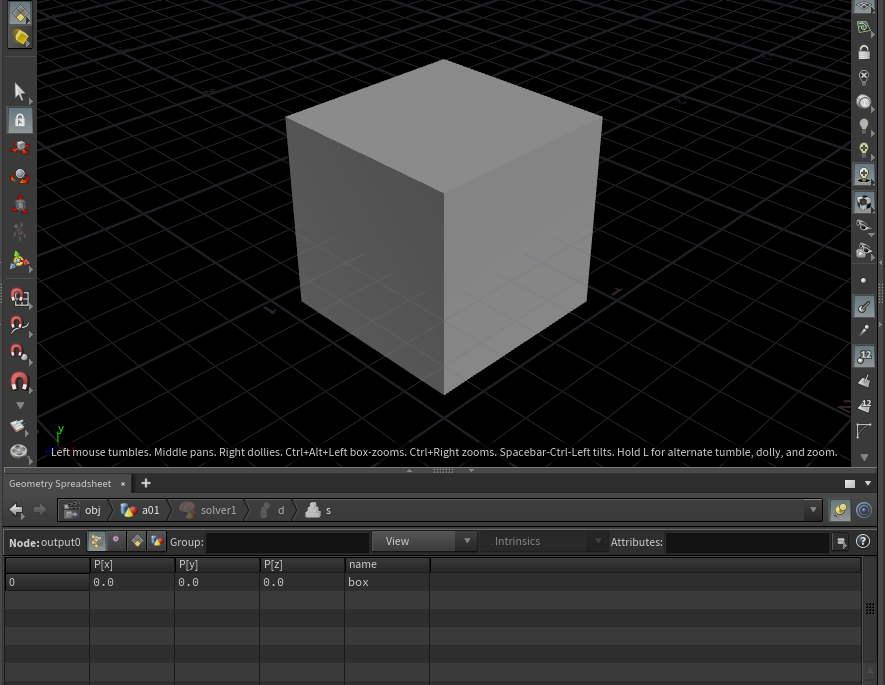Click the greyed-out Pose tool
Screen dimensions: 885x685
click(20, 231)
